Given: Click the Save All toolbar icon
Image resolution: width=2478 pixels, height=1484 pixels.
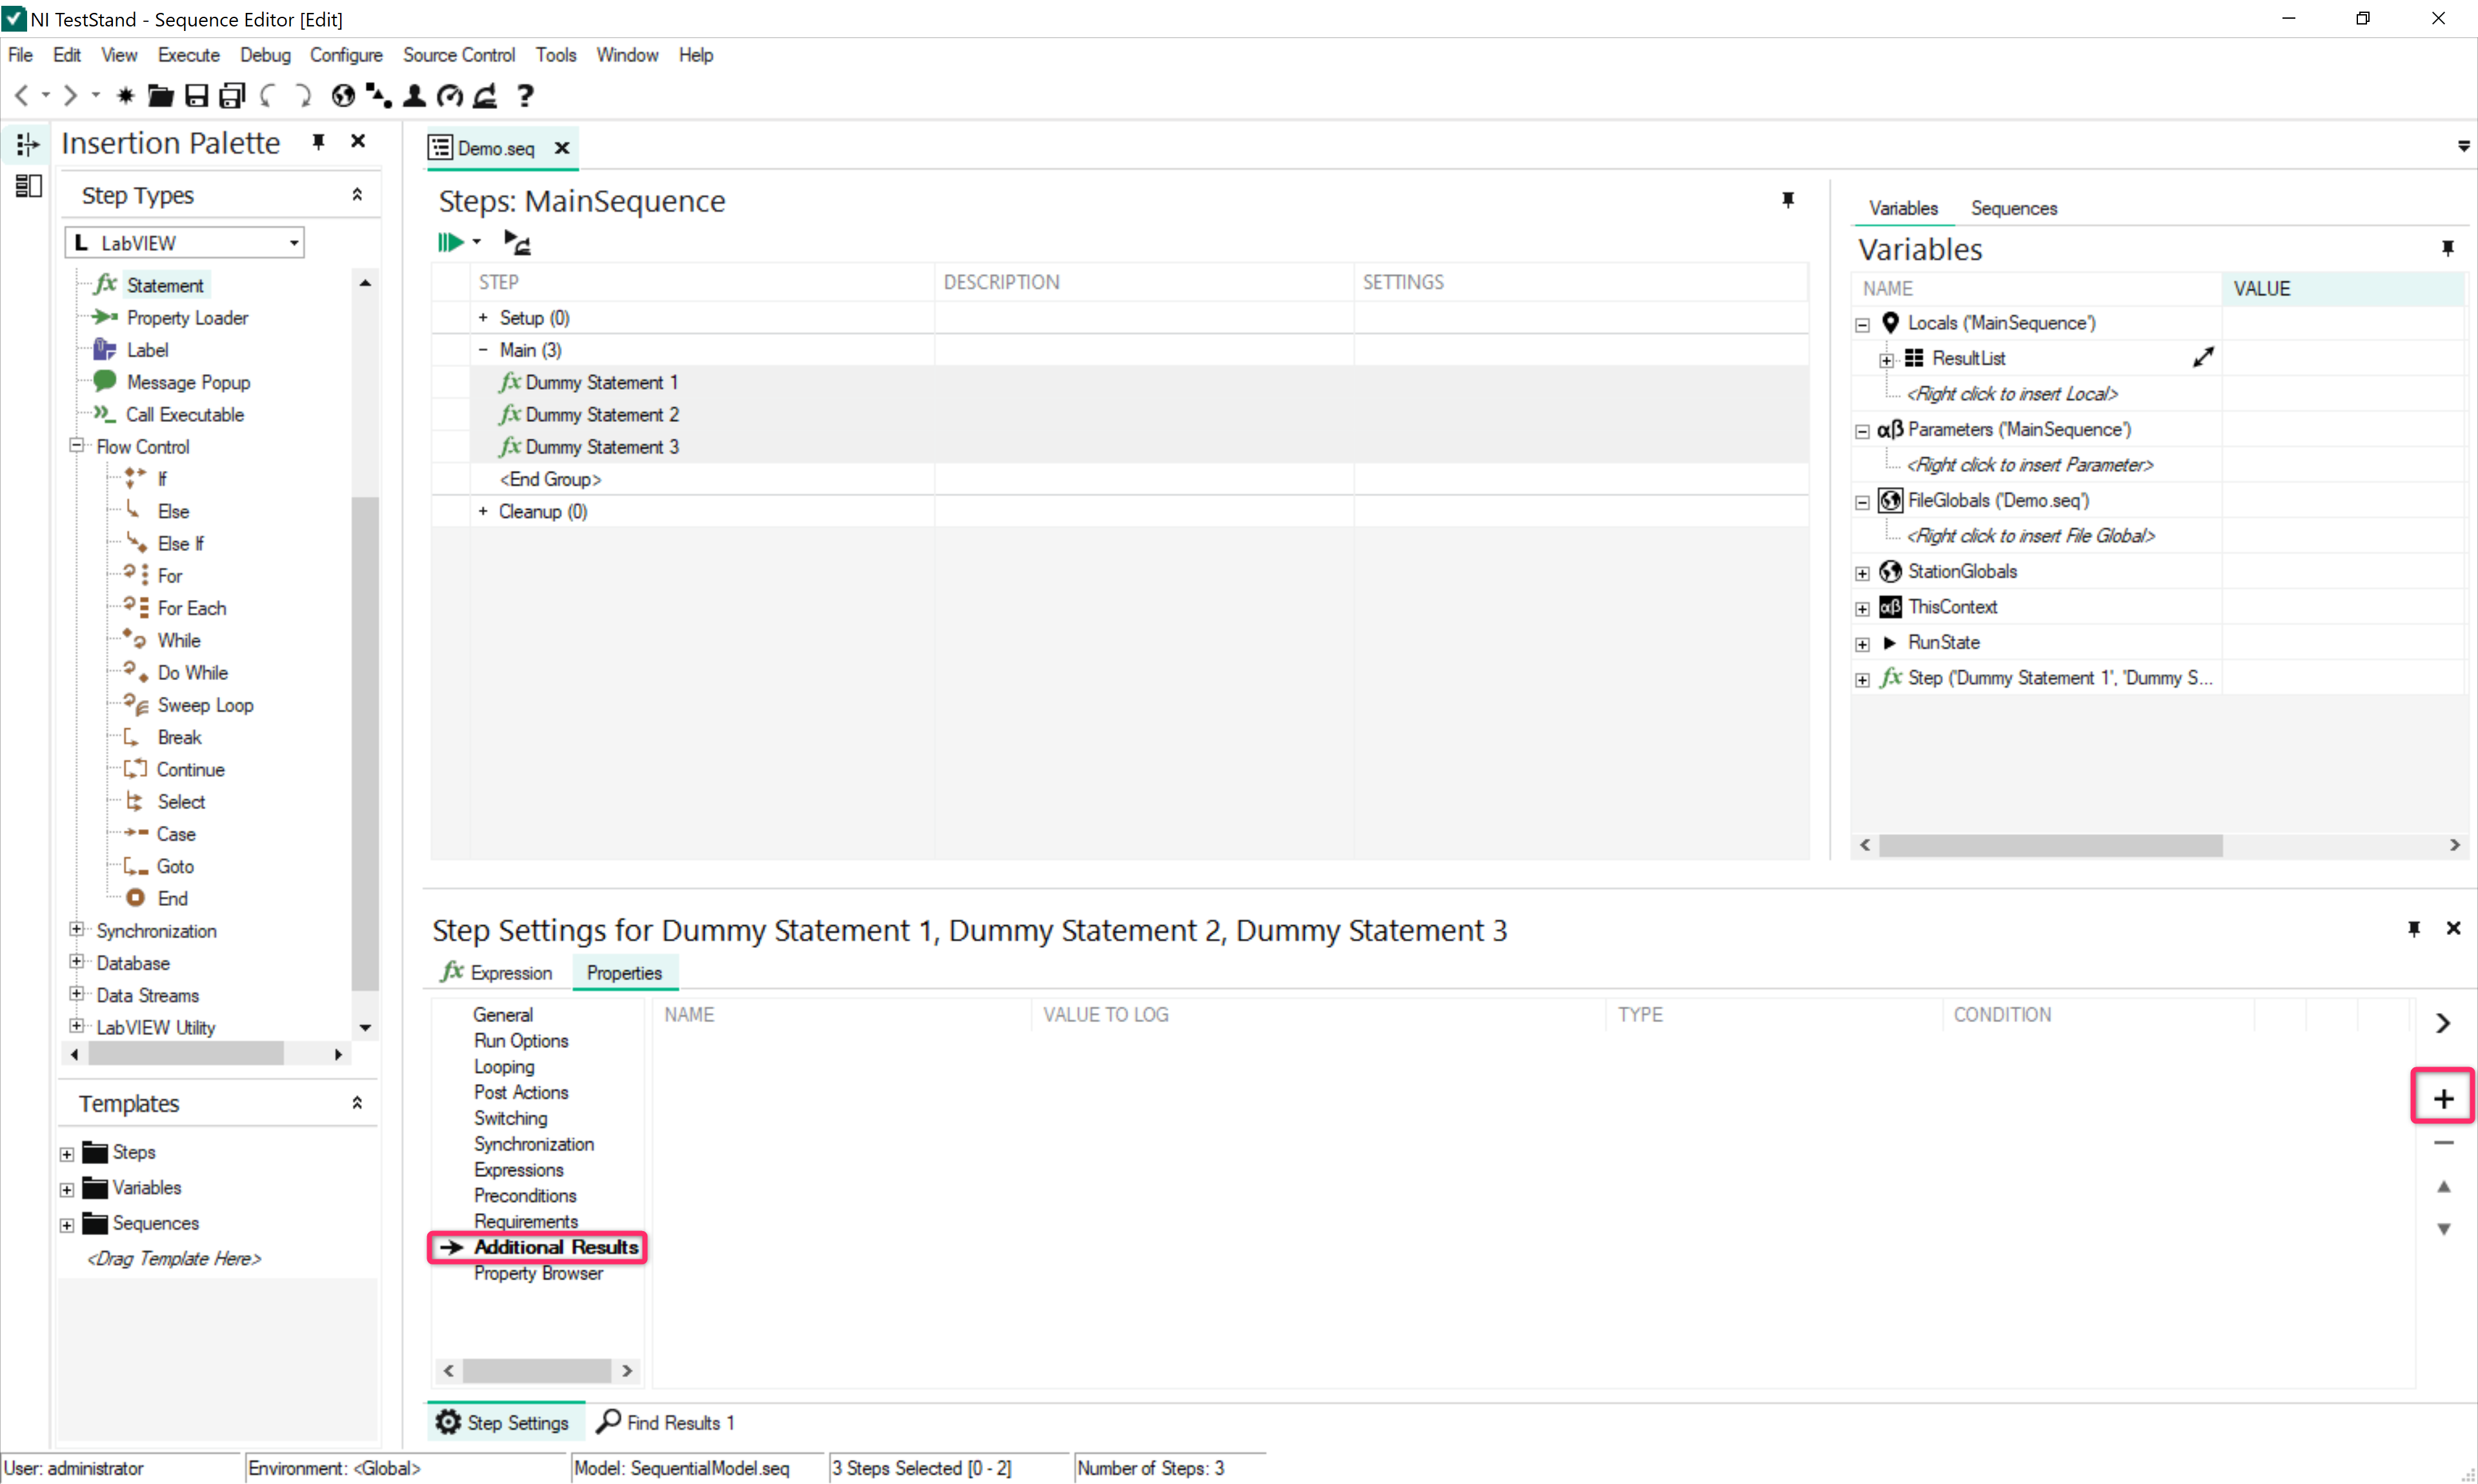Looking at the screenshot, I should point(232,96).
